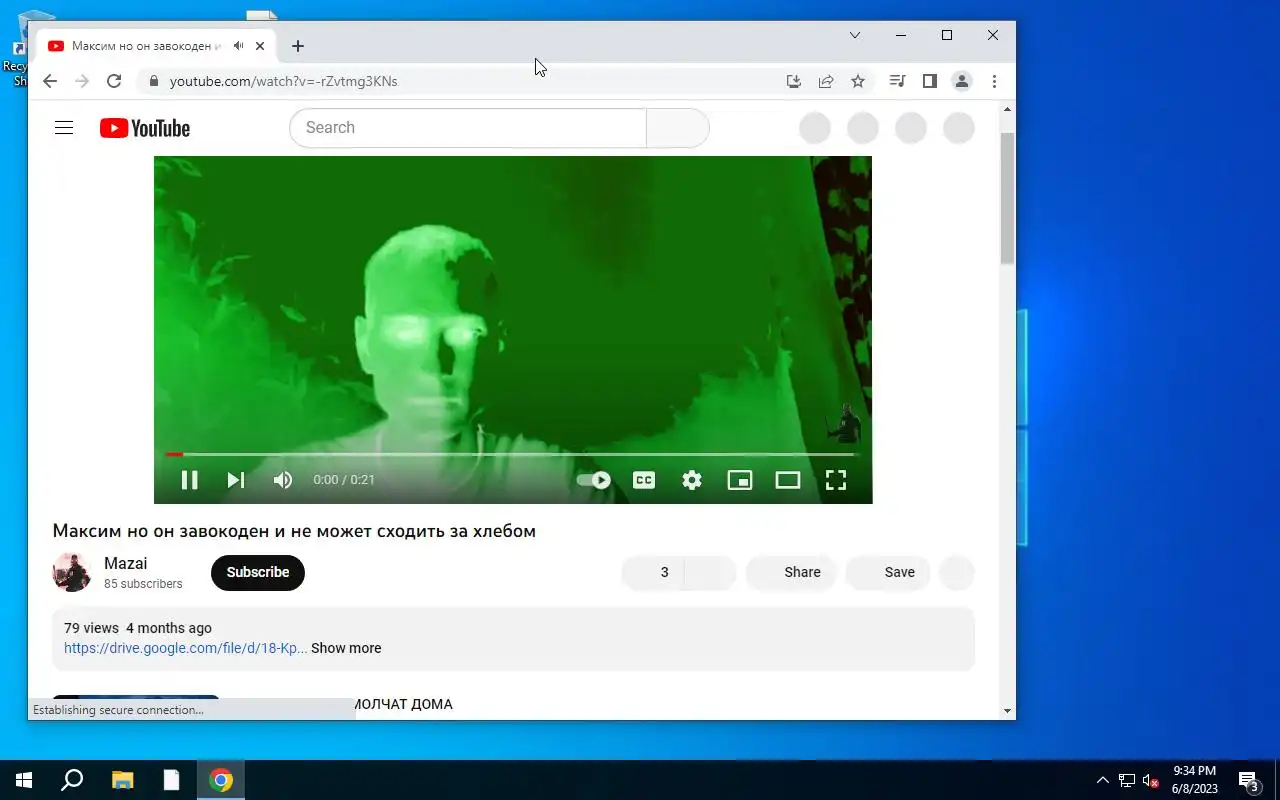This screenshot has width=1280, height=800.
Task: Open Mazai channel avatar
Action: [72, 572]
